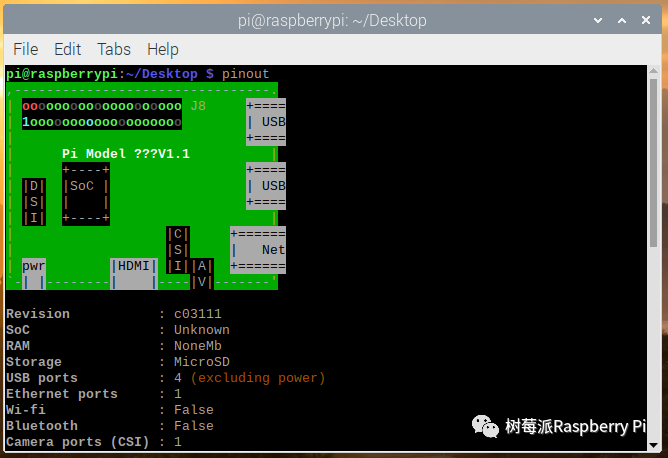Click the Pi Model version text
The image size is (668, 458).
(x=126, y=153)
